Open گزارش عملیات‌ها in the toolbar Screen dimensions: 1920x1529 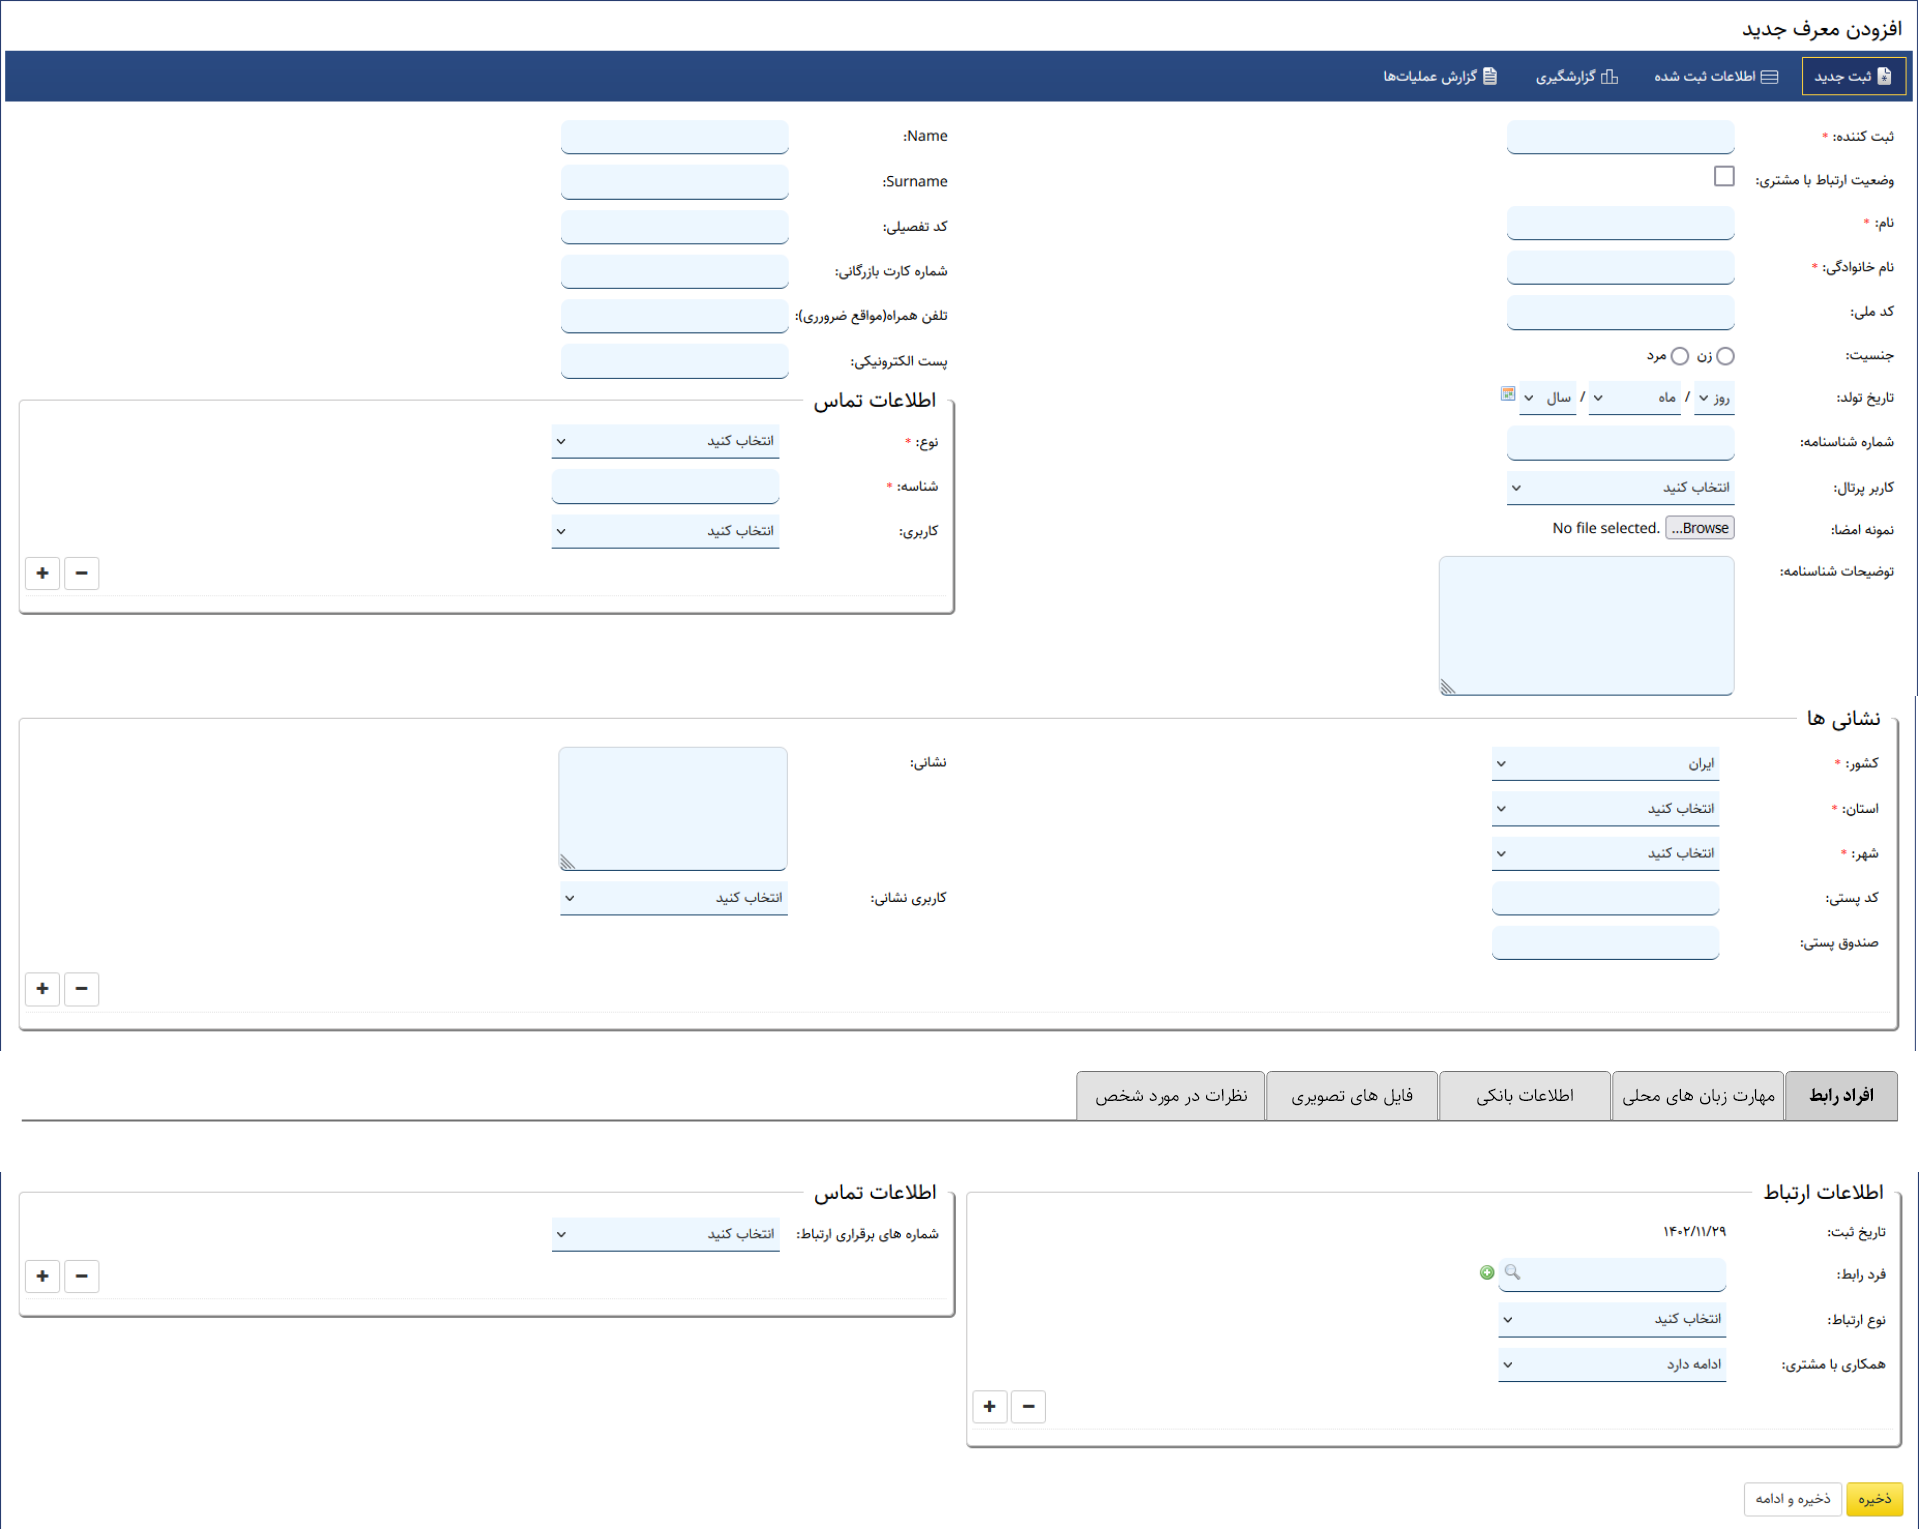click(x=1440, y=77)
